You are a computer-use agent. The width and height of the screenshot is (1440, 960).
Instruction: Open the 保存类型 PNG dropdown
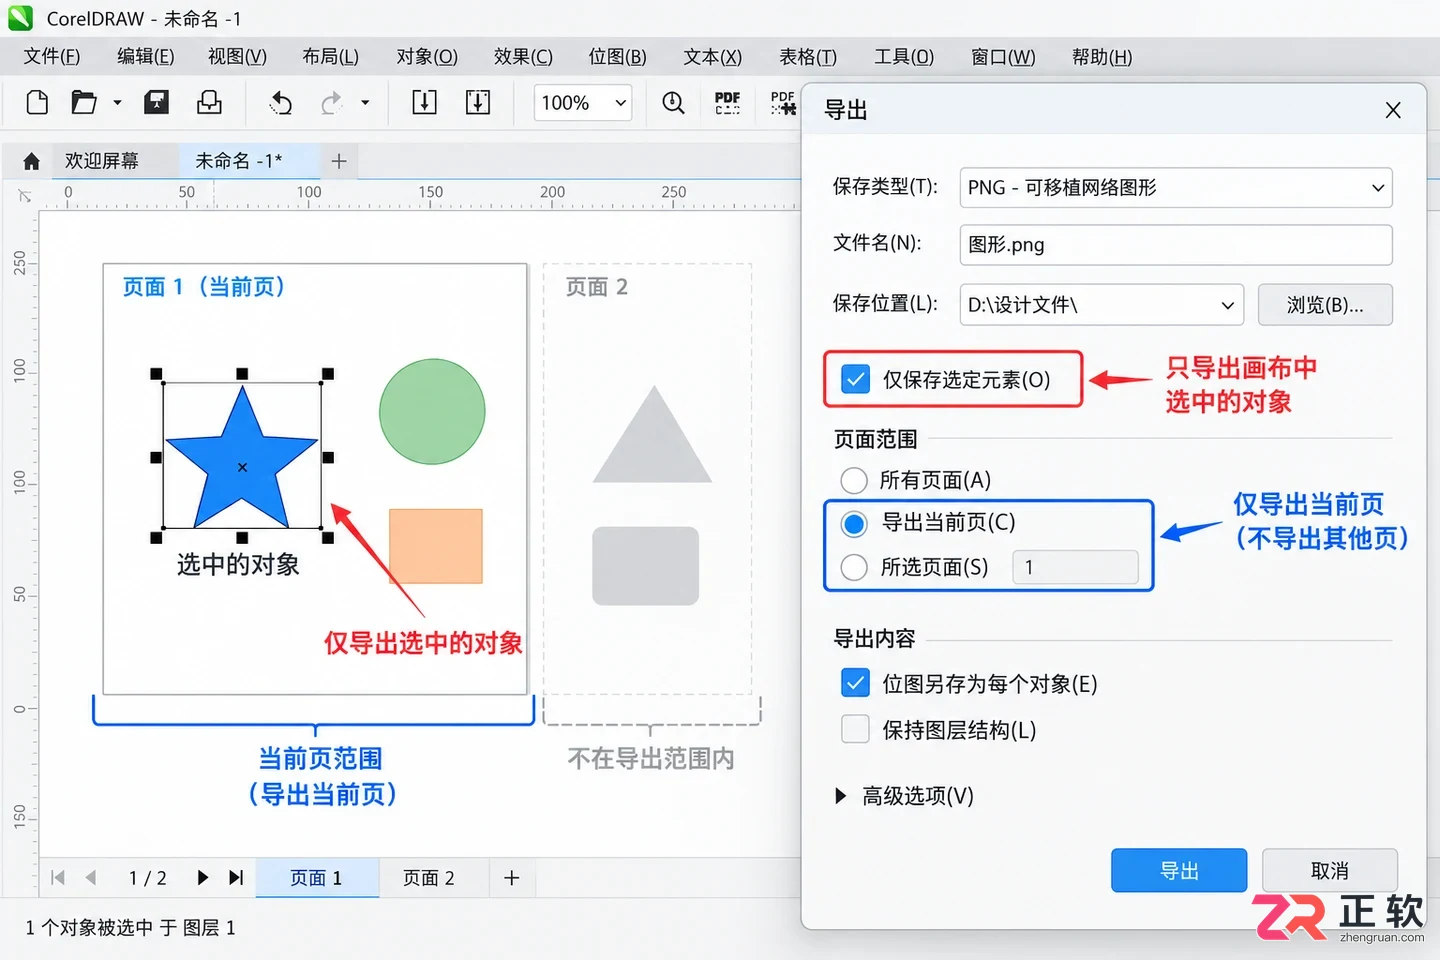[x=1176, y=188]
